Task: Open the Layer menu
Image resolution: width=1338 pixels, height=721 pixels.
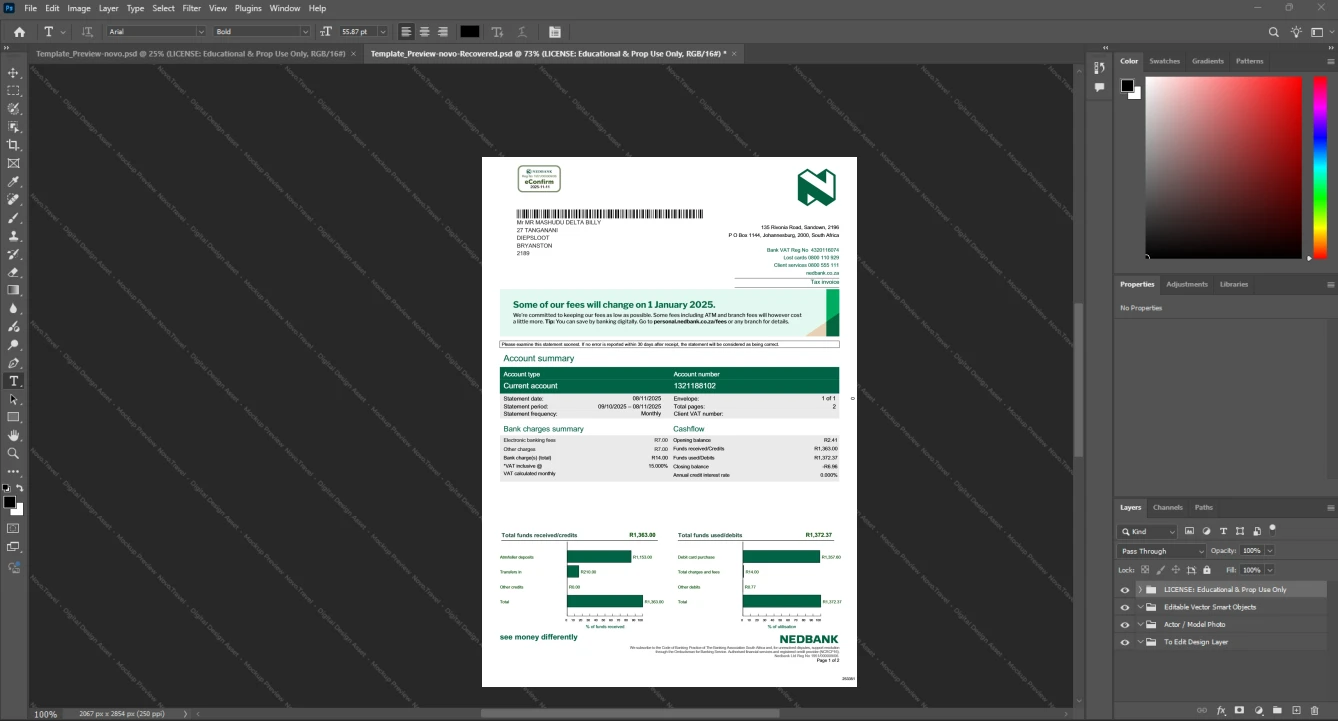Action: point(108,8)
